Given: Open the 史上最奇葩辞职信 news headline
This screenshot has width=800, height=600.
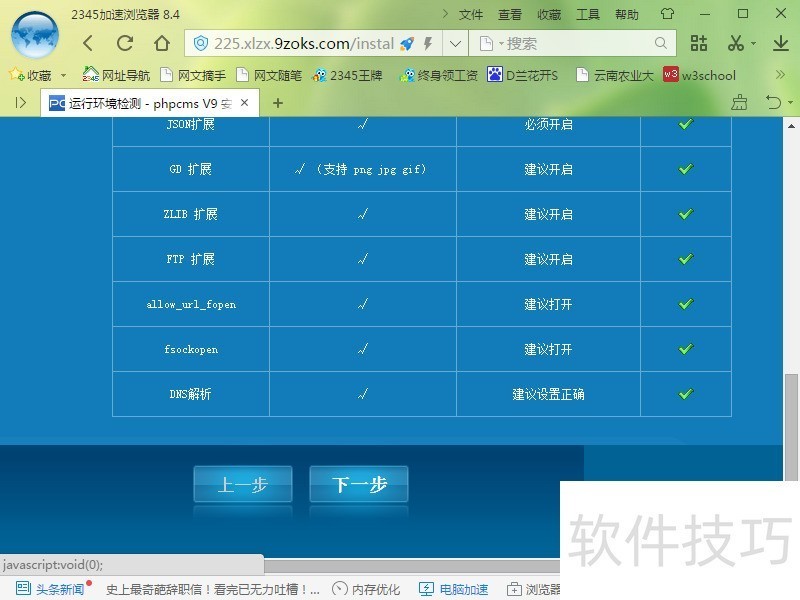Looking at the screenshot, I should point(212,589).
